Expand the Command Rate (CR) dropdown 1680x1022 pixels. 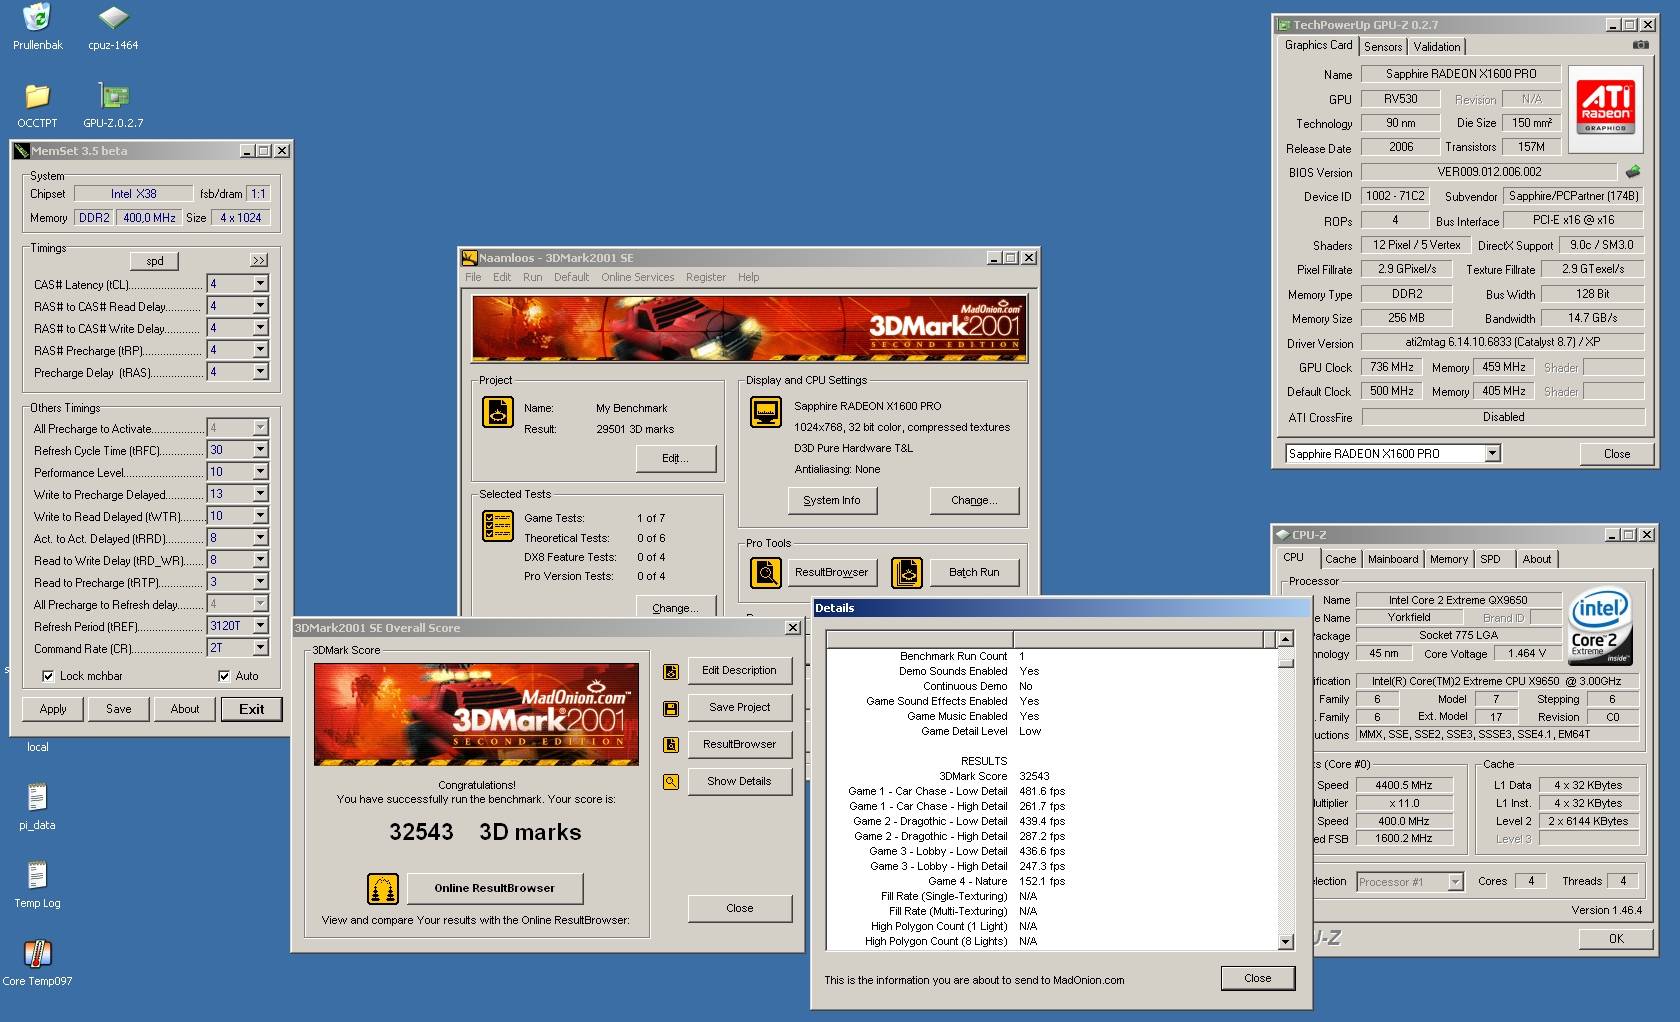pyautogui.click(x=260, y=648)
